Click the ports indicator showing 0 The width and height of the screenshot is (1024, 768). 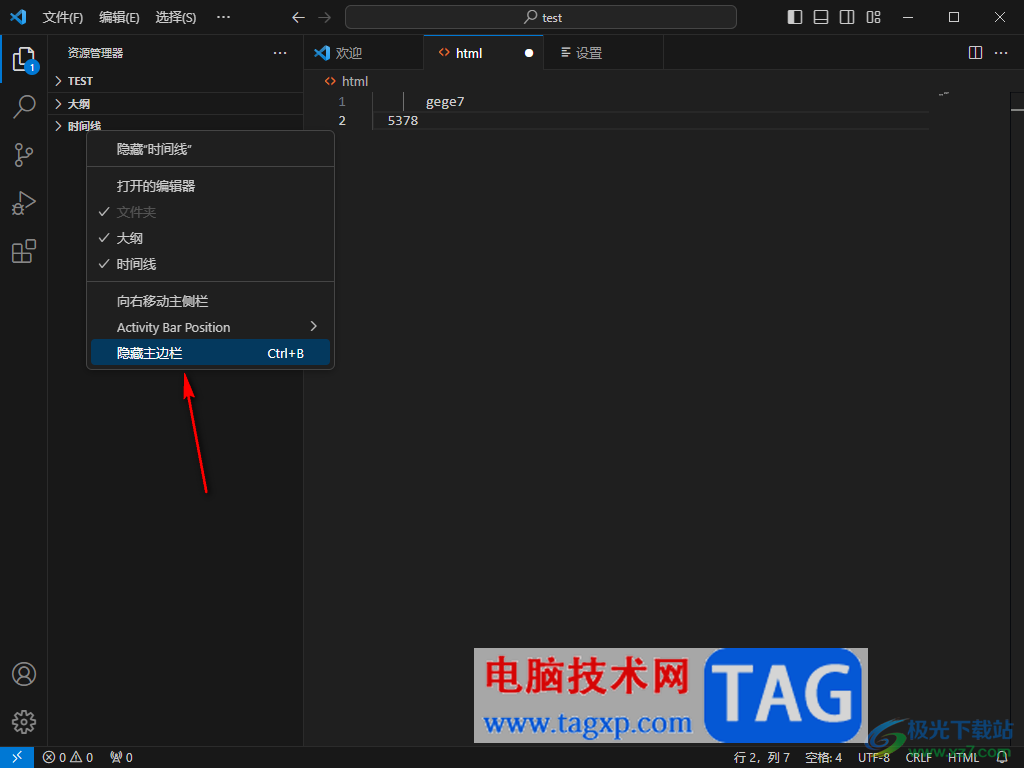(x=121, y=757)
